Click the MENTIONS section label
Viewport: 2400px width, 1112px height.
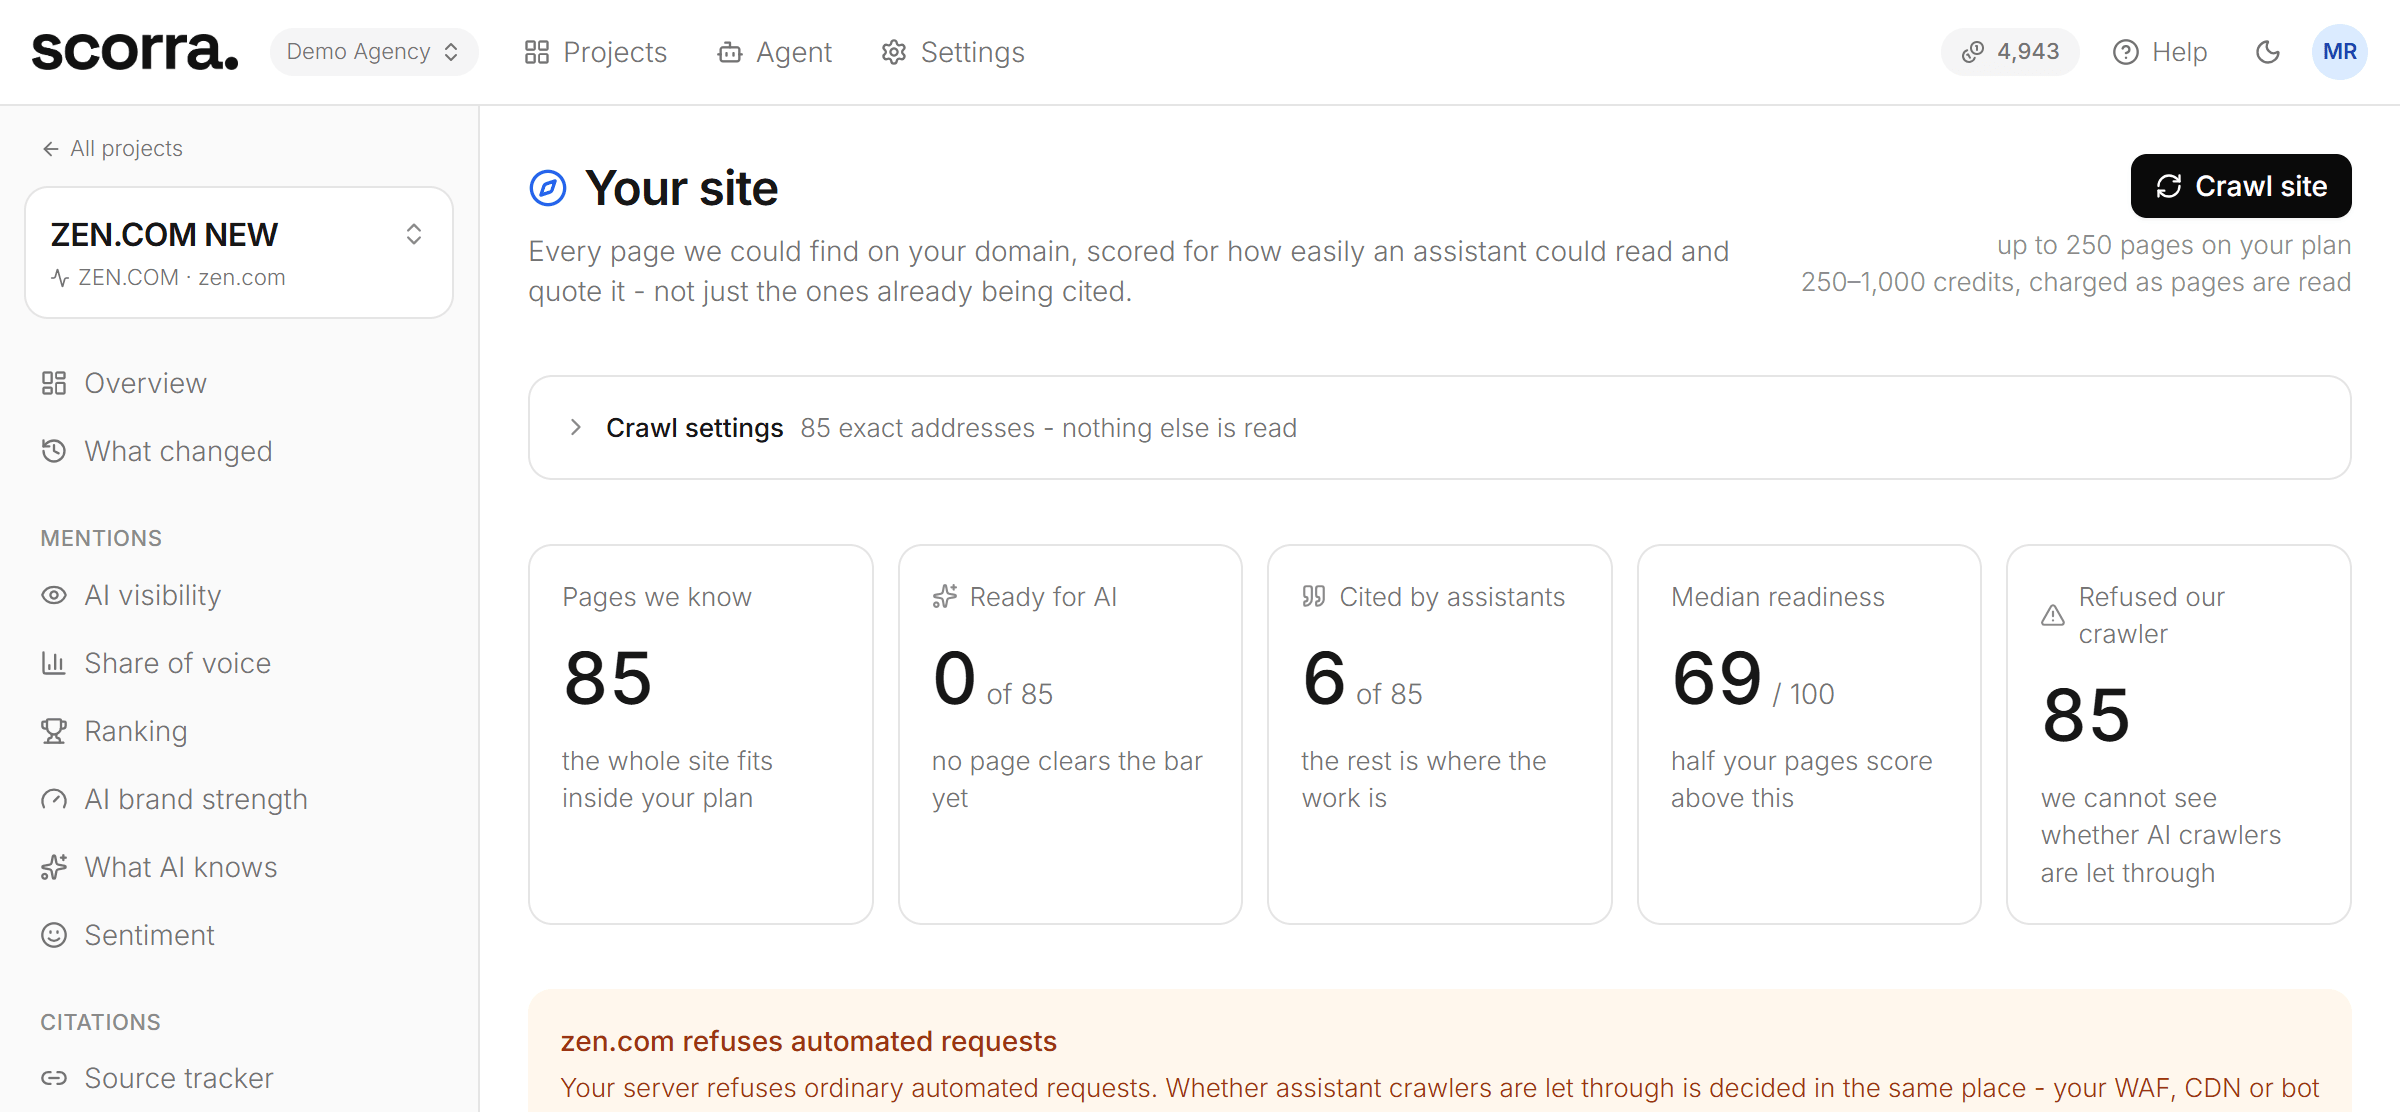101,538
